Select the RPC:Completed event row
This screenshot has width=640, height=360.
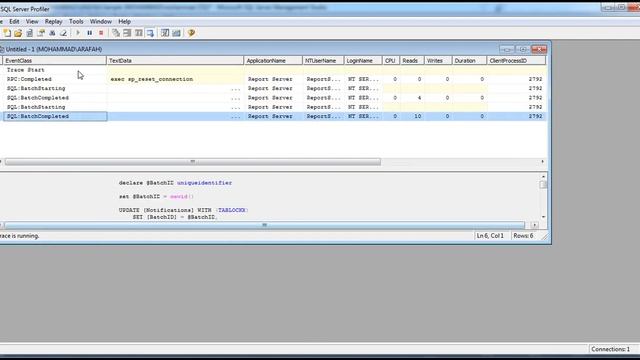point(273,79)
